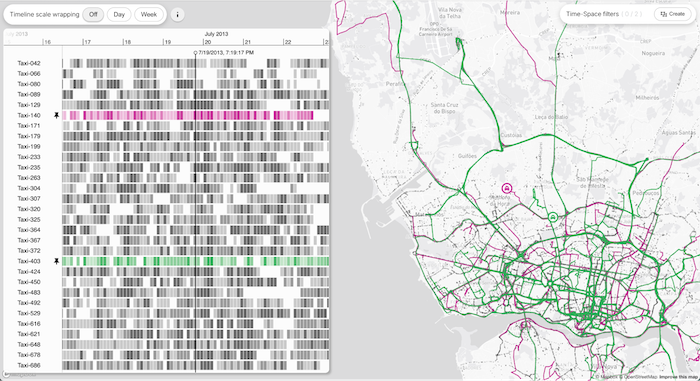The image size is (700, 381).
Task: Select the Taxi-678 row label
Action: 29,355
